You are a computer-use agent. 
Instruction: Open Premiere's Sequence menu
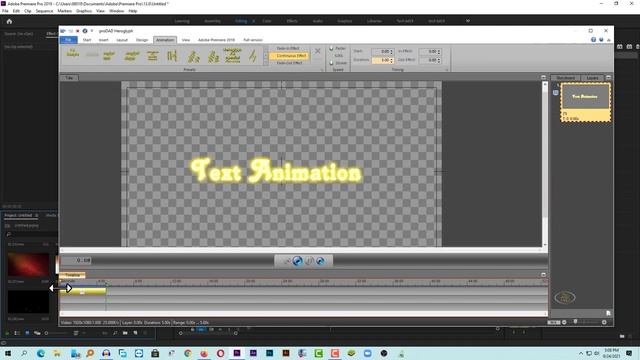pos(44,11)
